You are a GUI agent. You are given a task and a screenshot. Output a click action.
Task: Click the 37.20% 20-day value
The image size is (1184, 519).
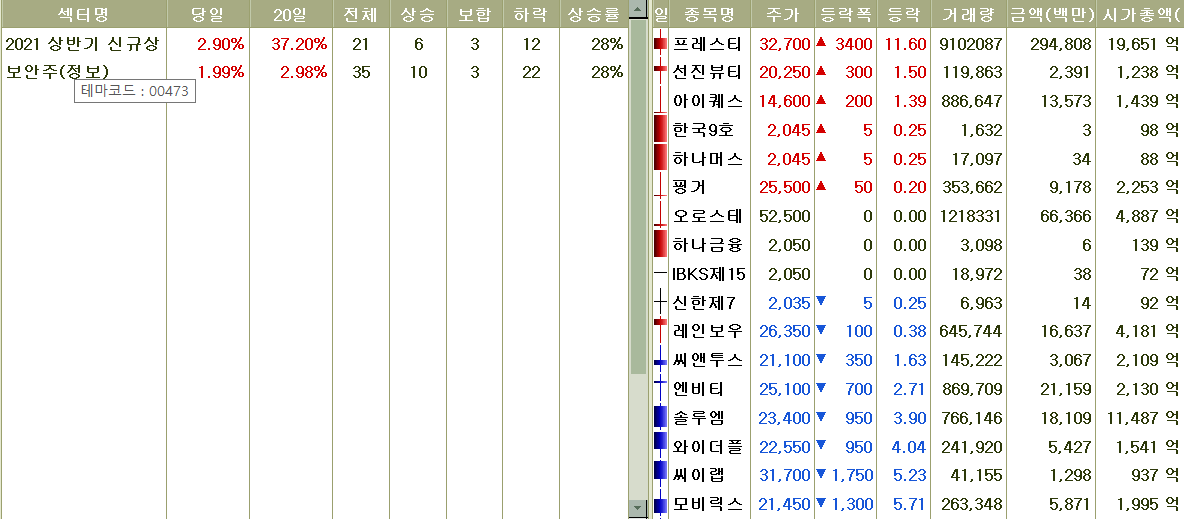[299, 44]
